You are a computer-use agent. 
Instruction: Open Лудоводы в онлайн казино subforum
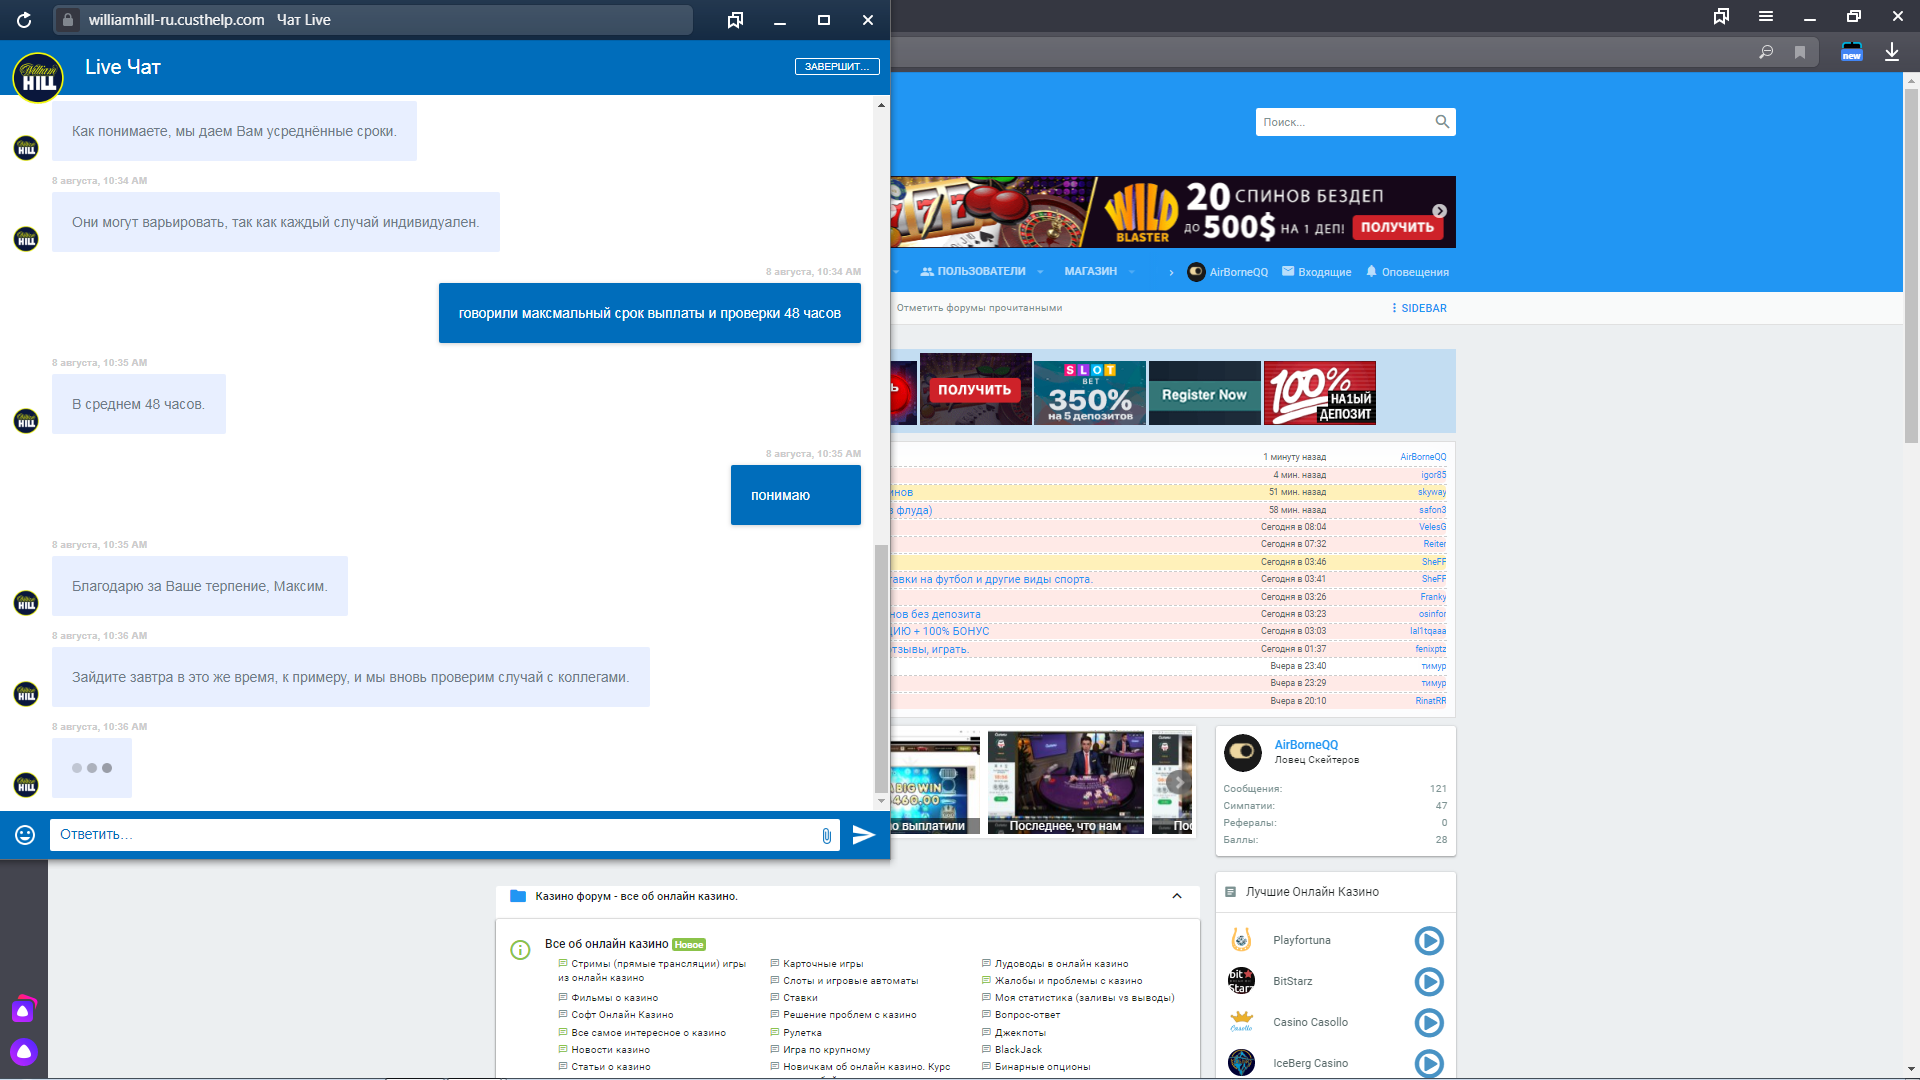[1061, 964]
